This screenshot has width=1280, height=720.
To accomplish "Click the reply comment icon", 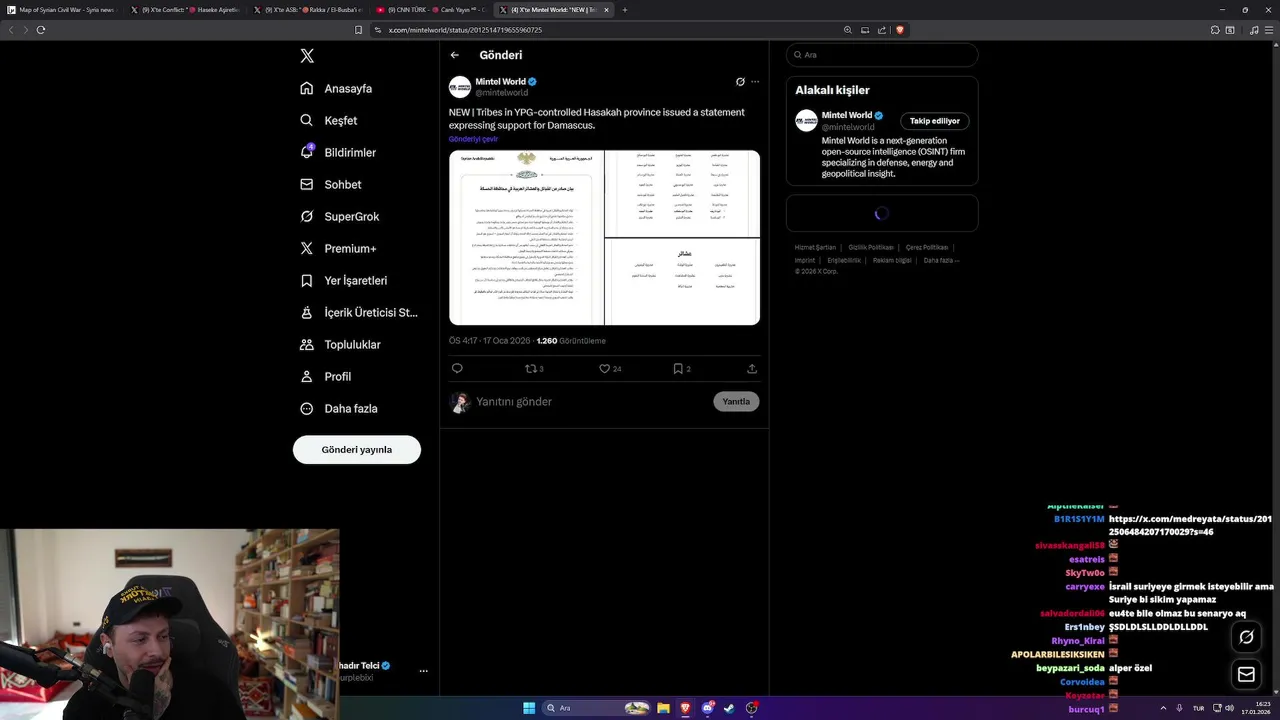I will [457, 368].
